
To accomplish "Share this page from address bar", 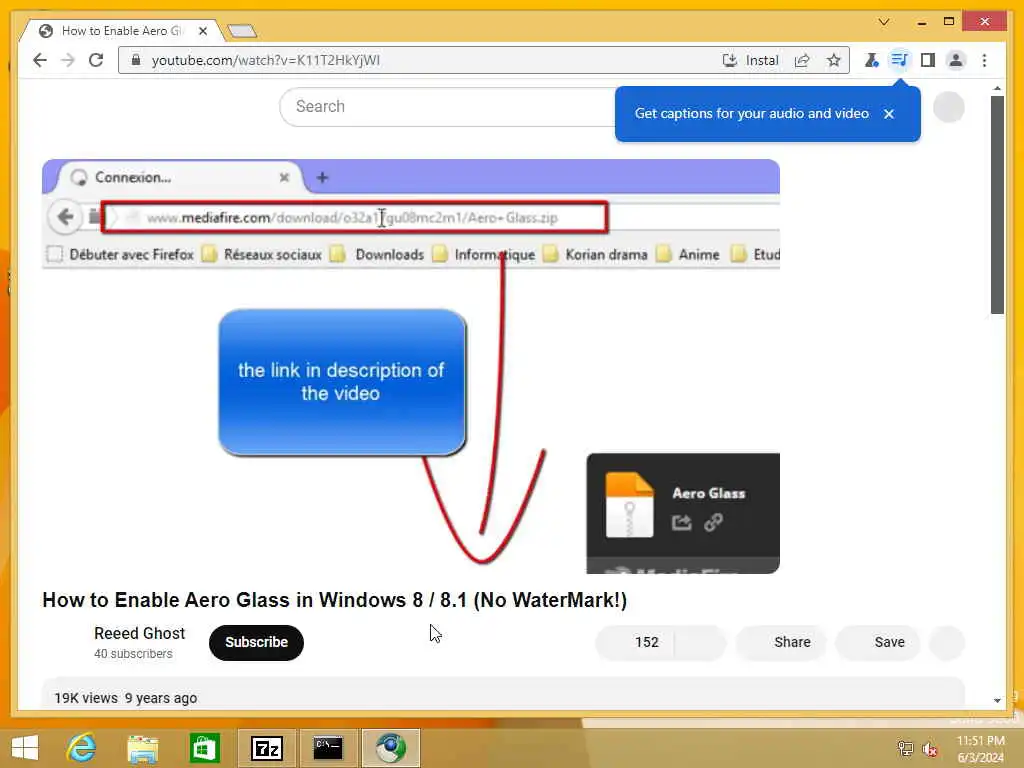I will click(x=802, y=60).
